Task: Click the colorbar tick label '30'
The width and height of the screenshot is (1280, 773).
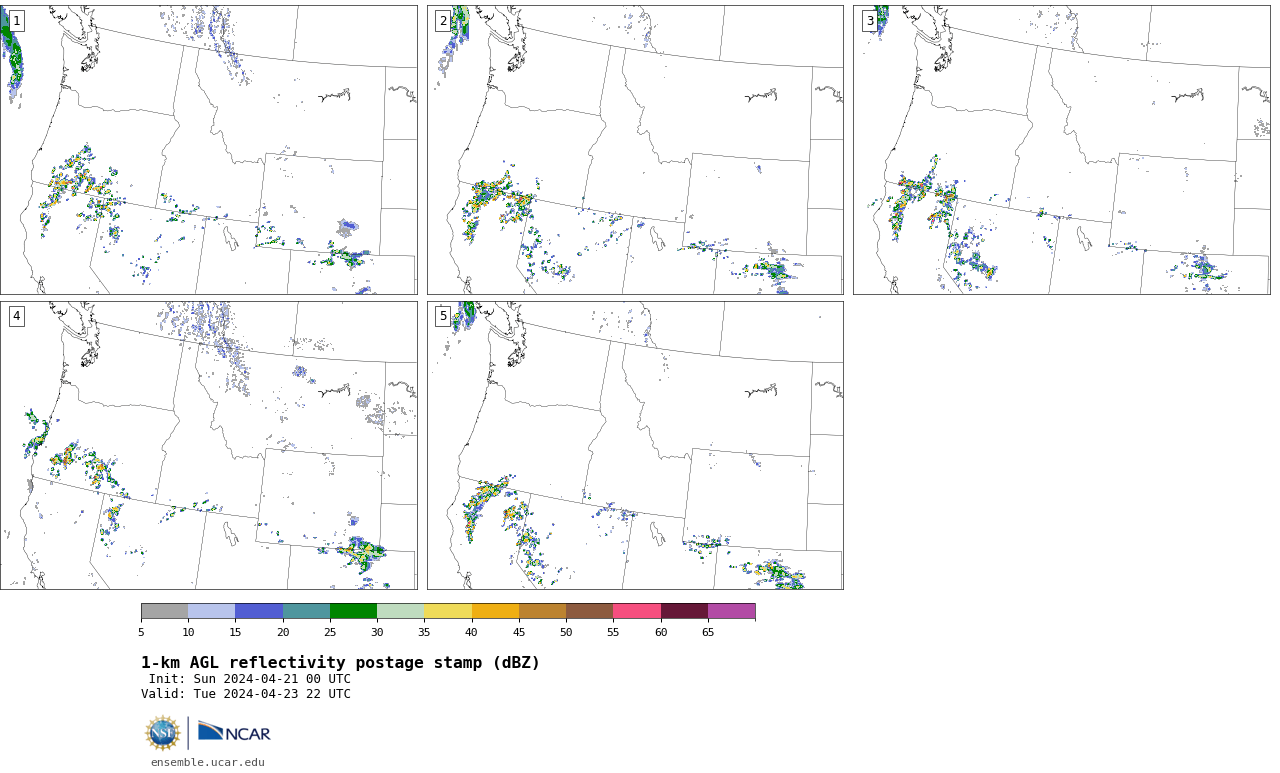Action: [x=377, y=632]
